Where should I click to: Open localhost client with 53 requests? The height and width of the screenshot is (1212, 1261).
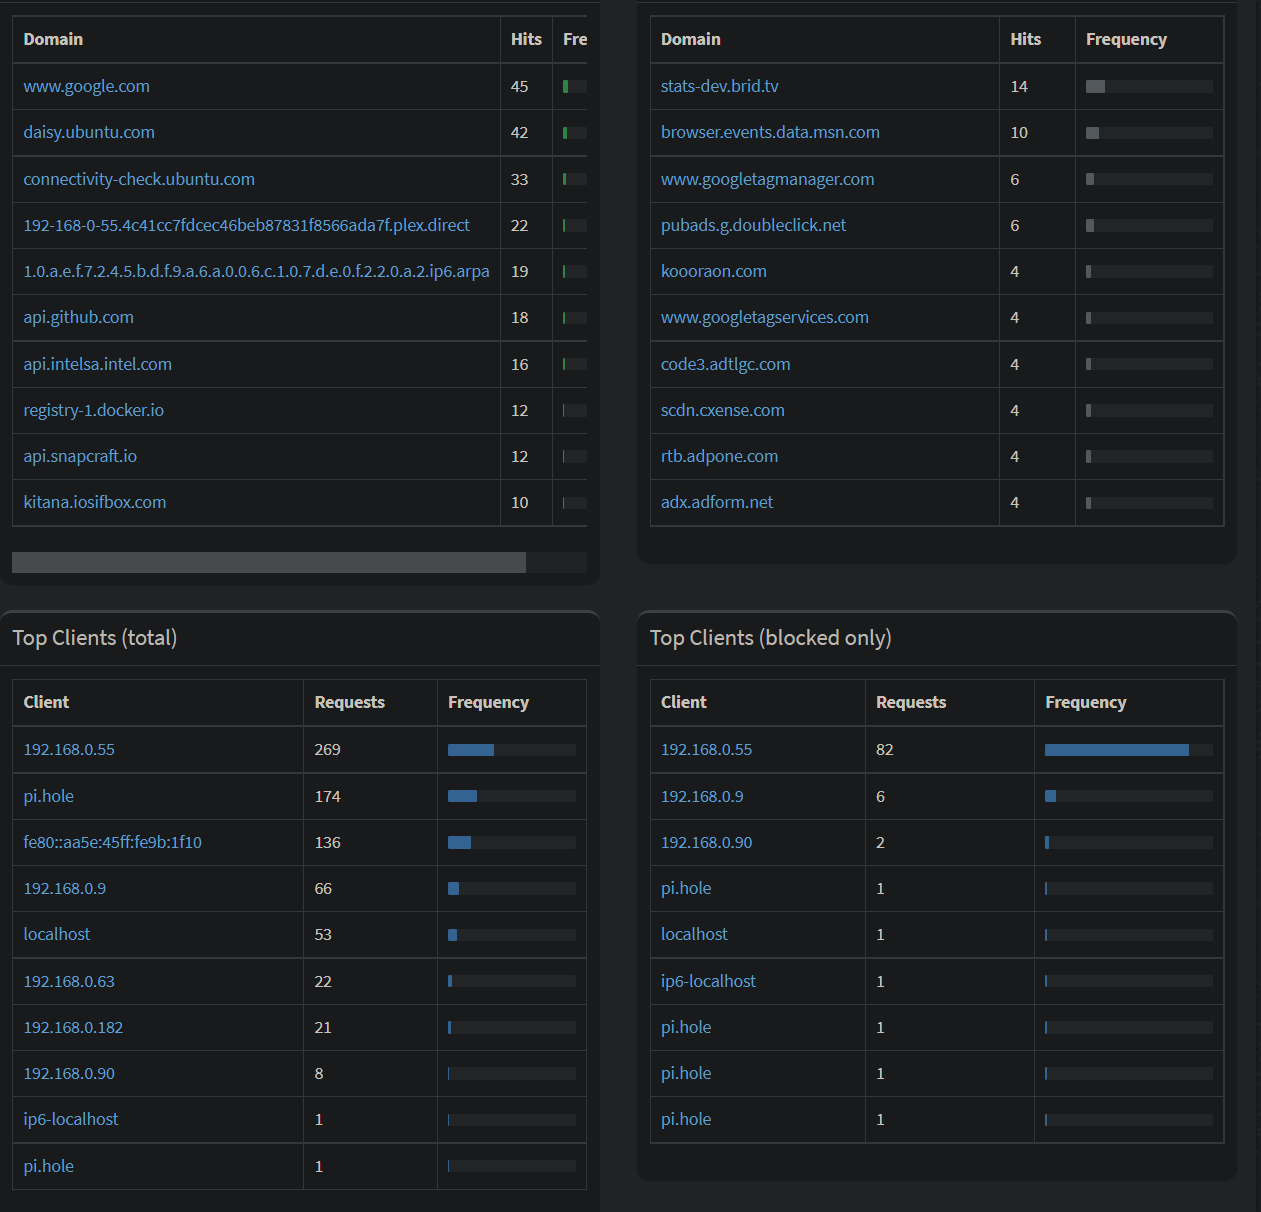click(x=57, y=934)
